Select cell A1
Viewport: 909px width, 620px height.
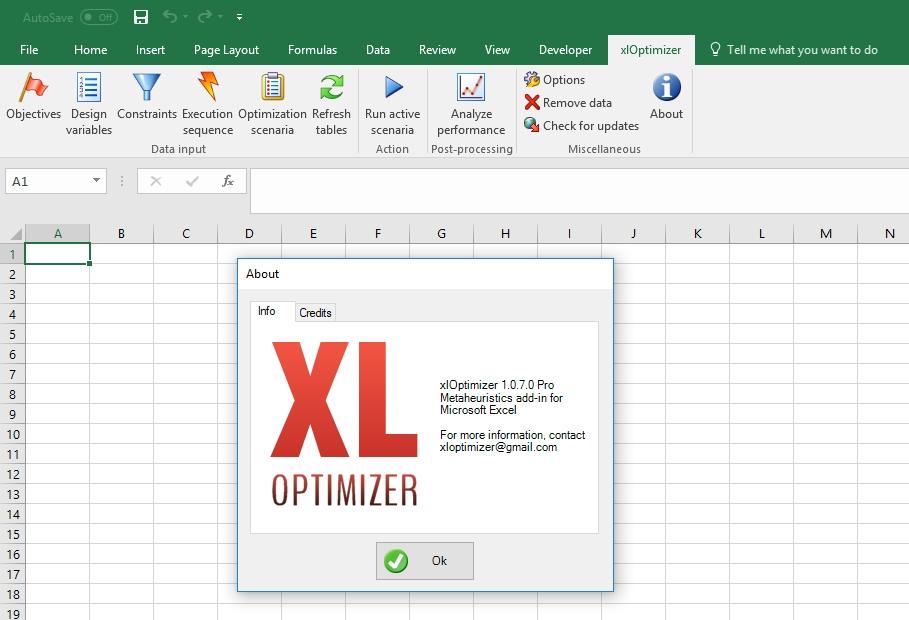[x=57, y=254]
